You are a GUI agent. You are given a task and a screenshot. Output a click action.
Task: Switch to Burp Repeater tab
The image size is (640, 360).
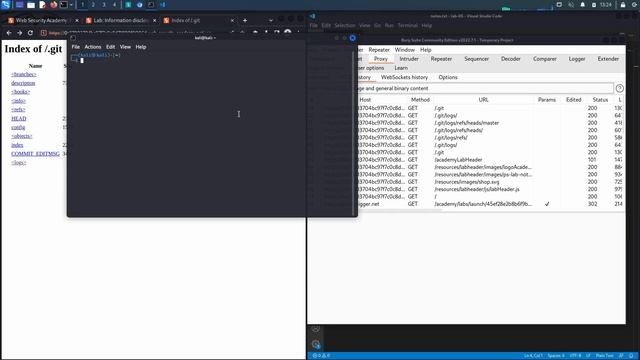click(x=441, y=59)
